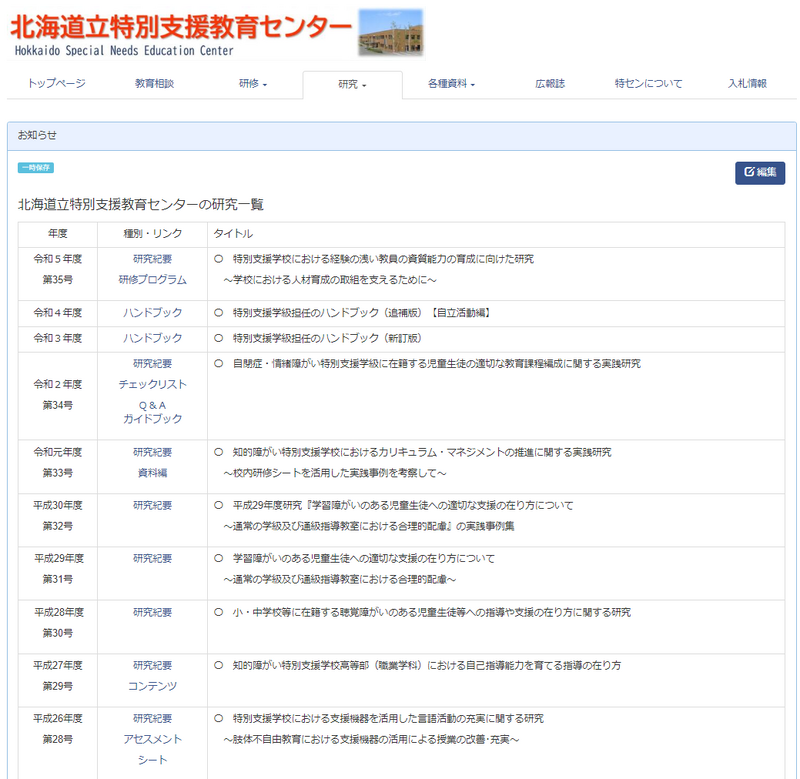Click the title about カリキュラム・マネジメント
Screen dimensions: 800x779
click(422, 453)
